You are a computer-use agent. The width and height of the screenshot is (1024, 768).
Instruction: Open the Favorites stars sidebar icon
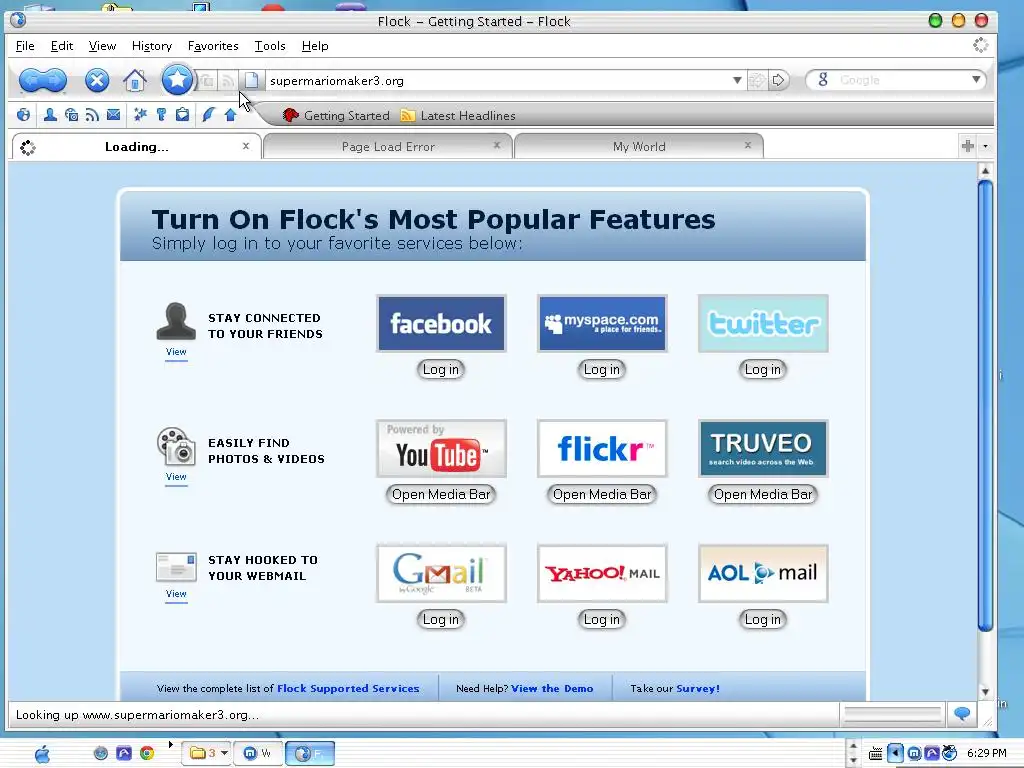click(x=140, y=115)
